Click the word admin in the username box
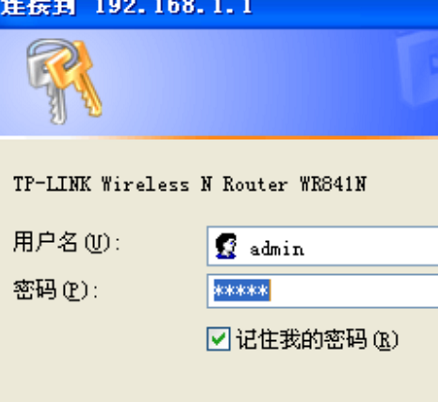The height and width of the screenshot is (402, 438). pos(277,249)
